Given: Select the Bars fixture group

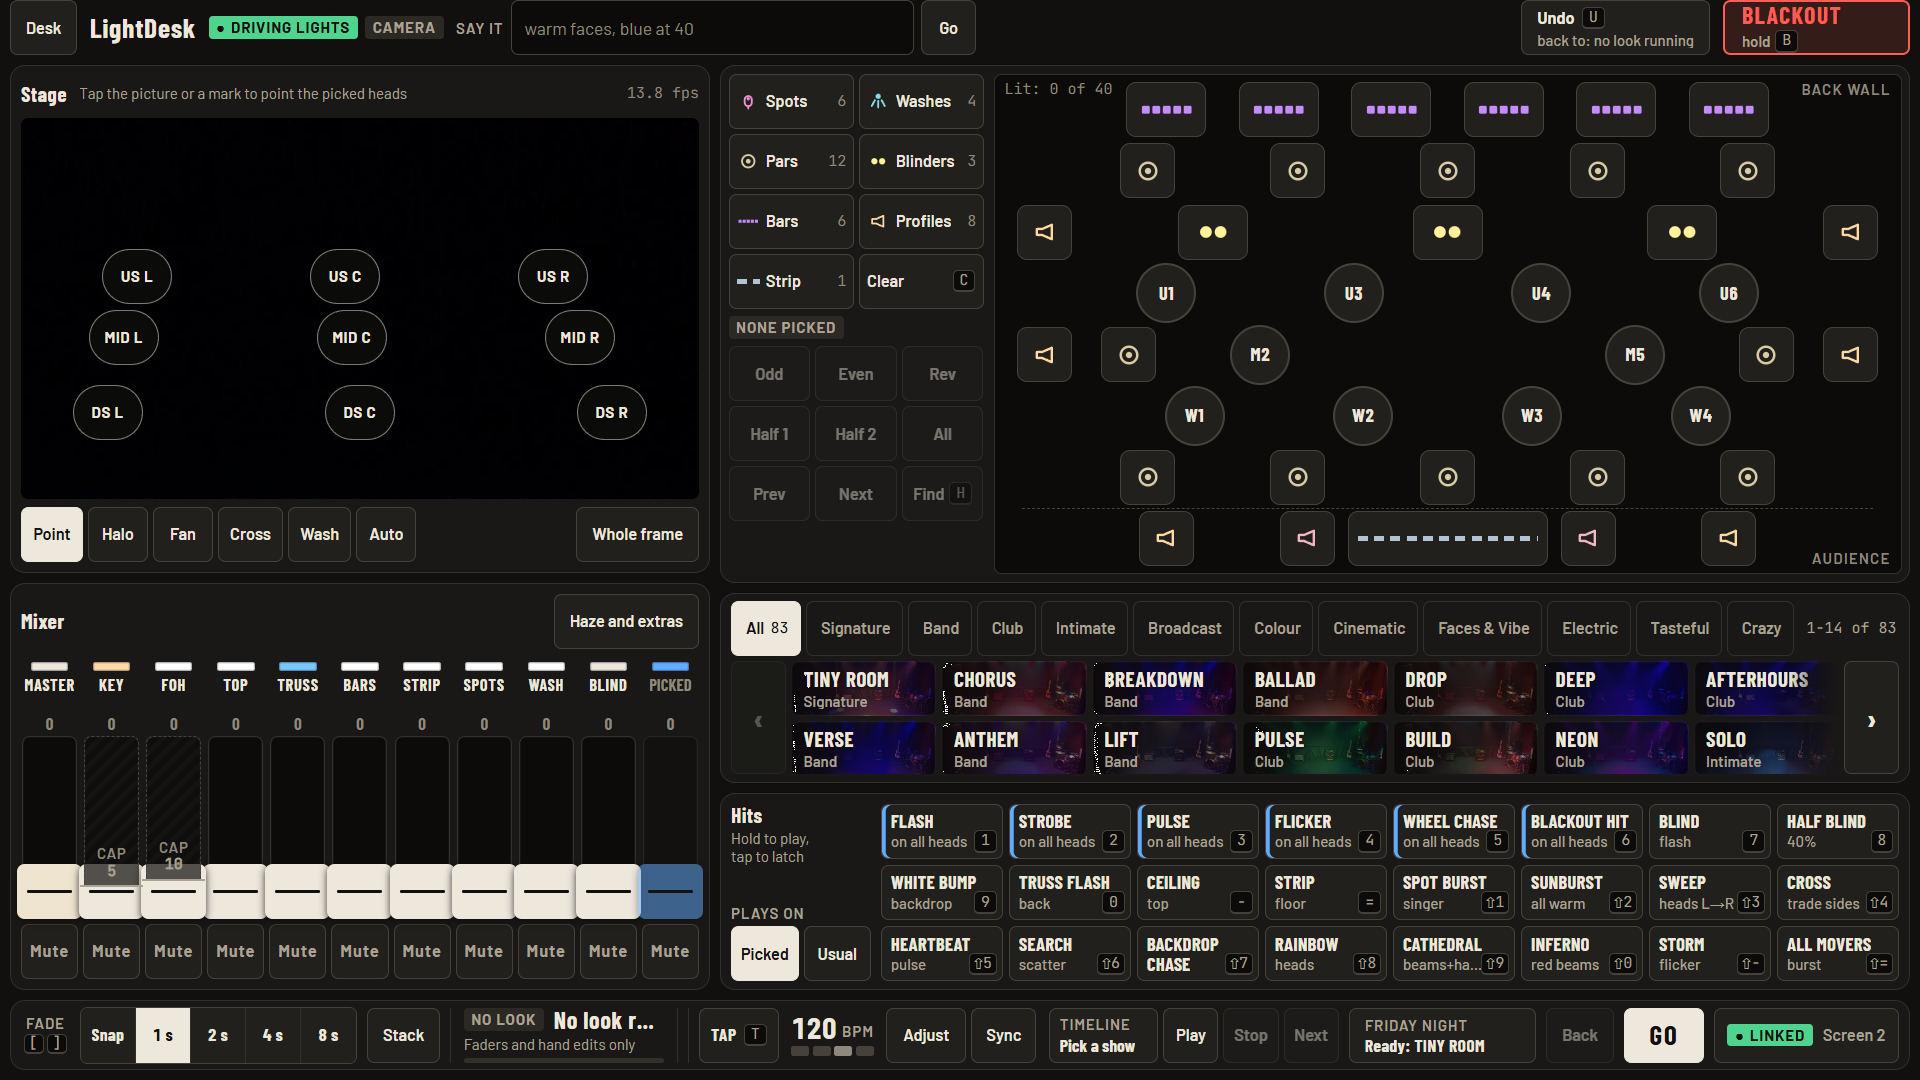Looking at the screenshot, I should click(791, 221).
